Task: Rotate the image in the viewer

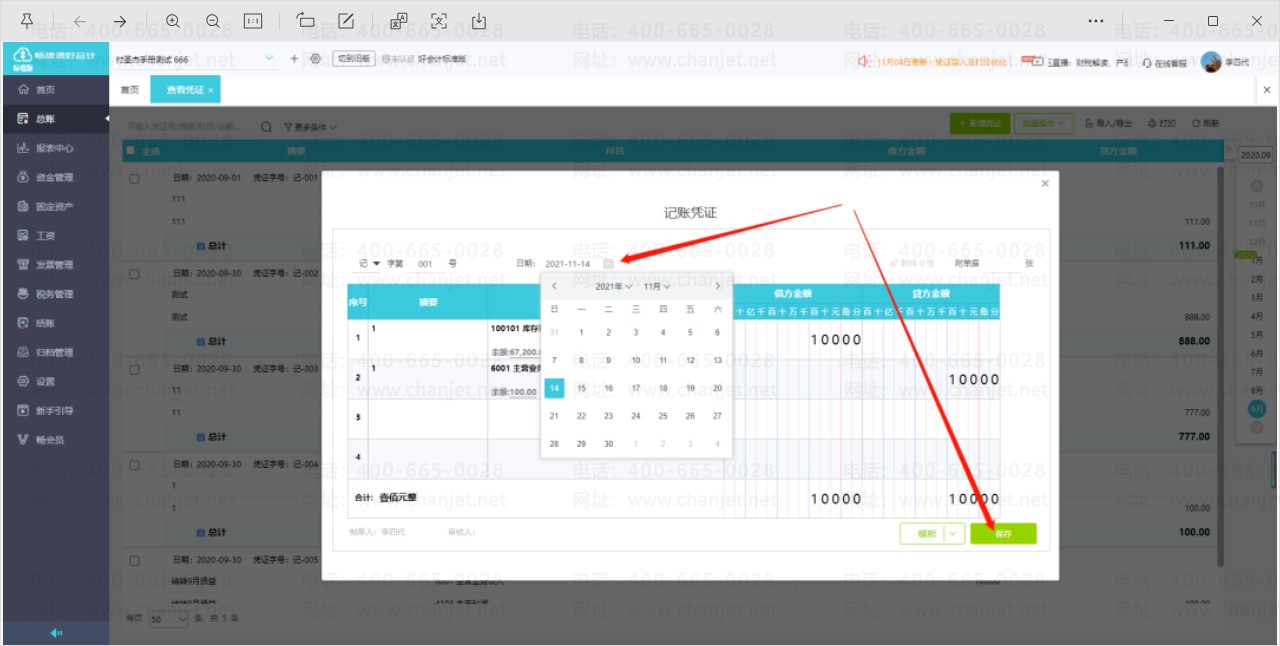Action: pyautogui.click(x=305, y=20)
